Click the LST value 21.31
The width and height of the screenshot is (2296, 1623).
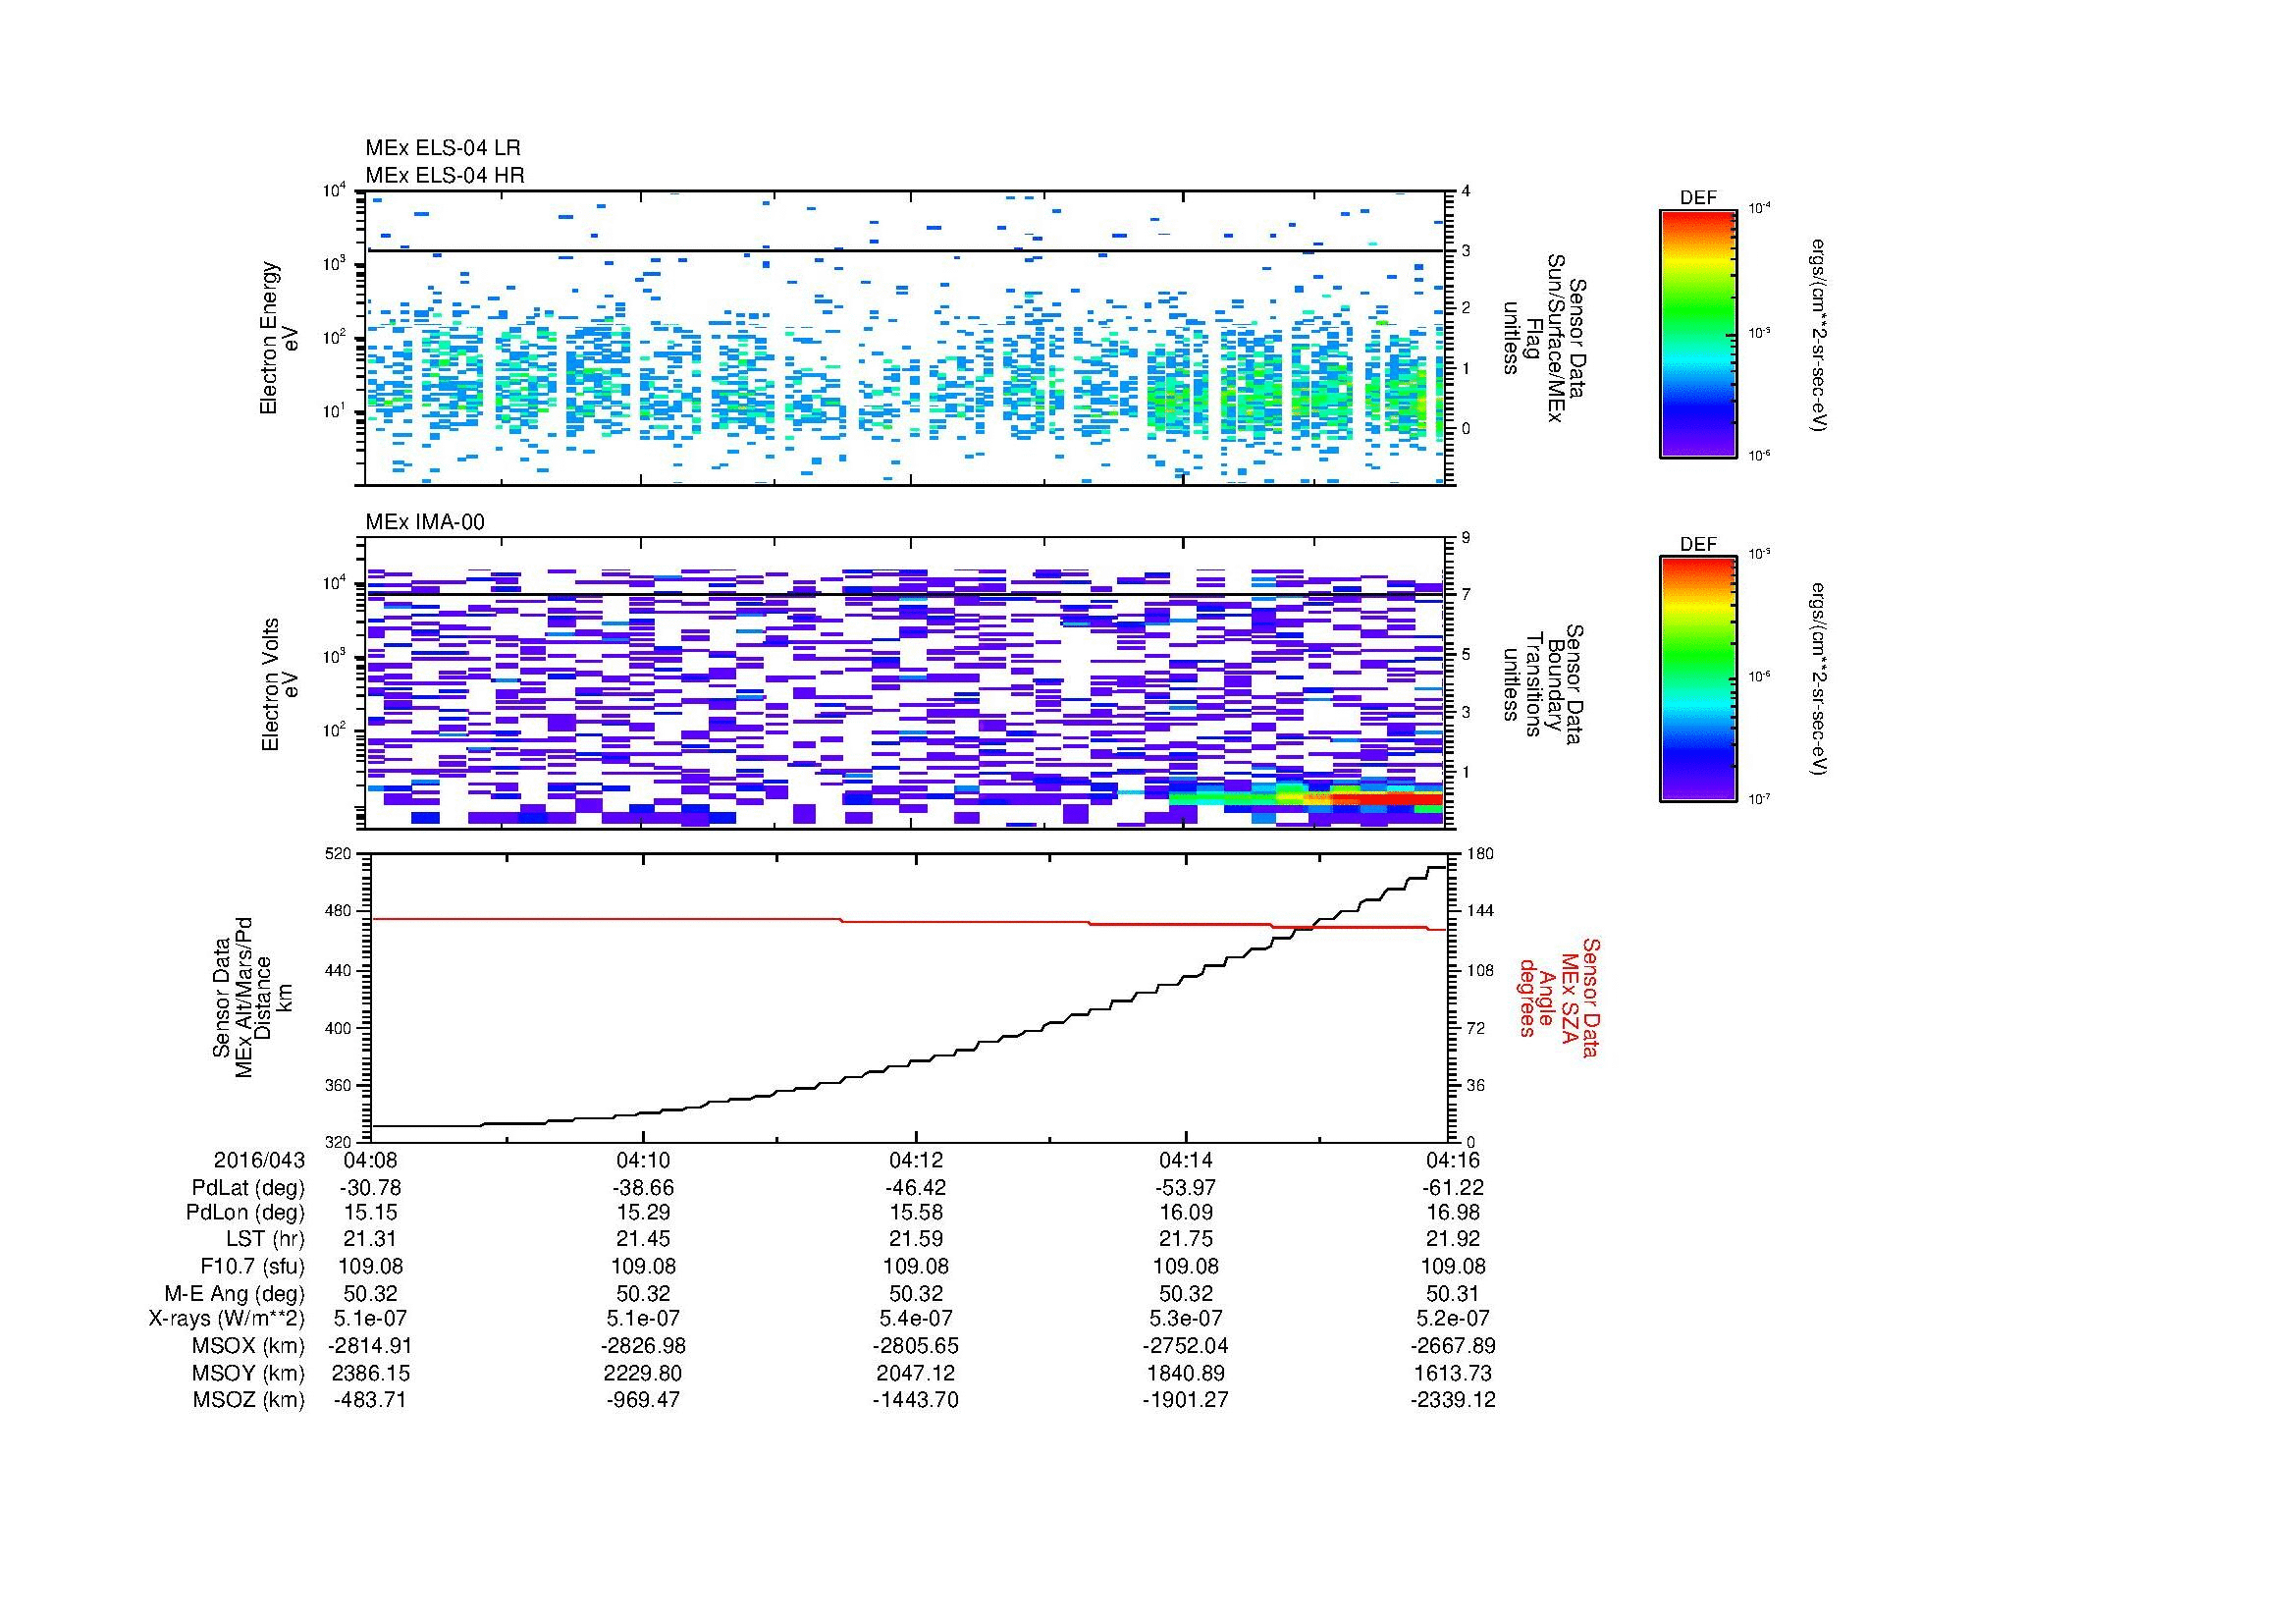[370, 1239]
